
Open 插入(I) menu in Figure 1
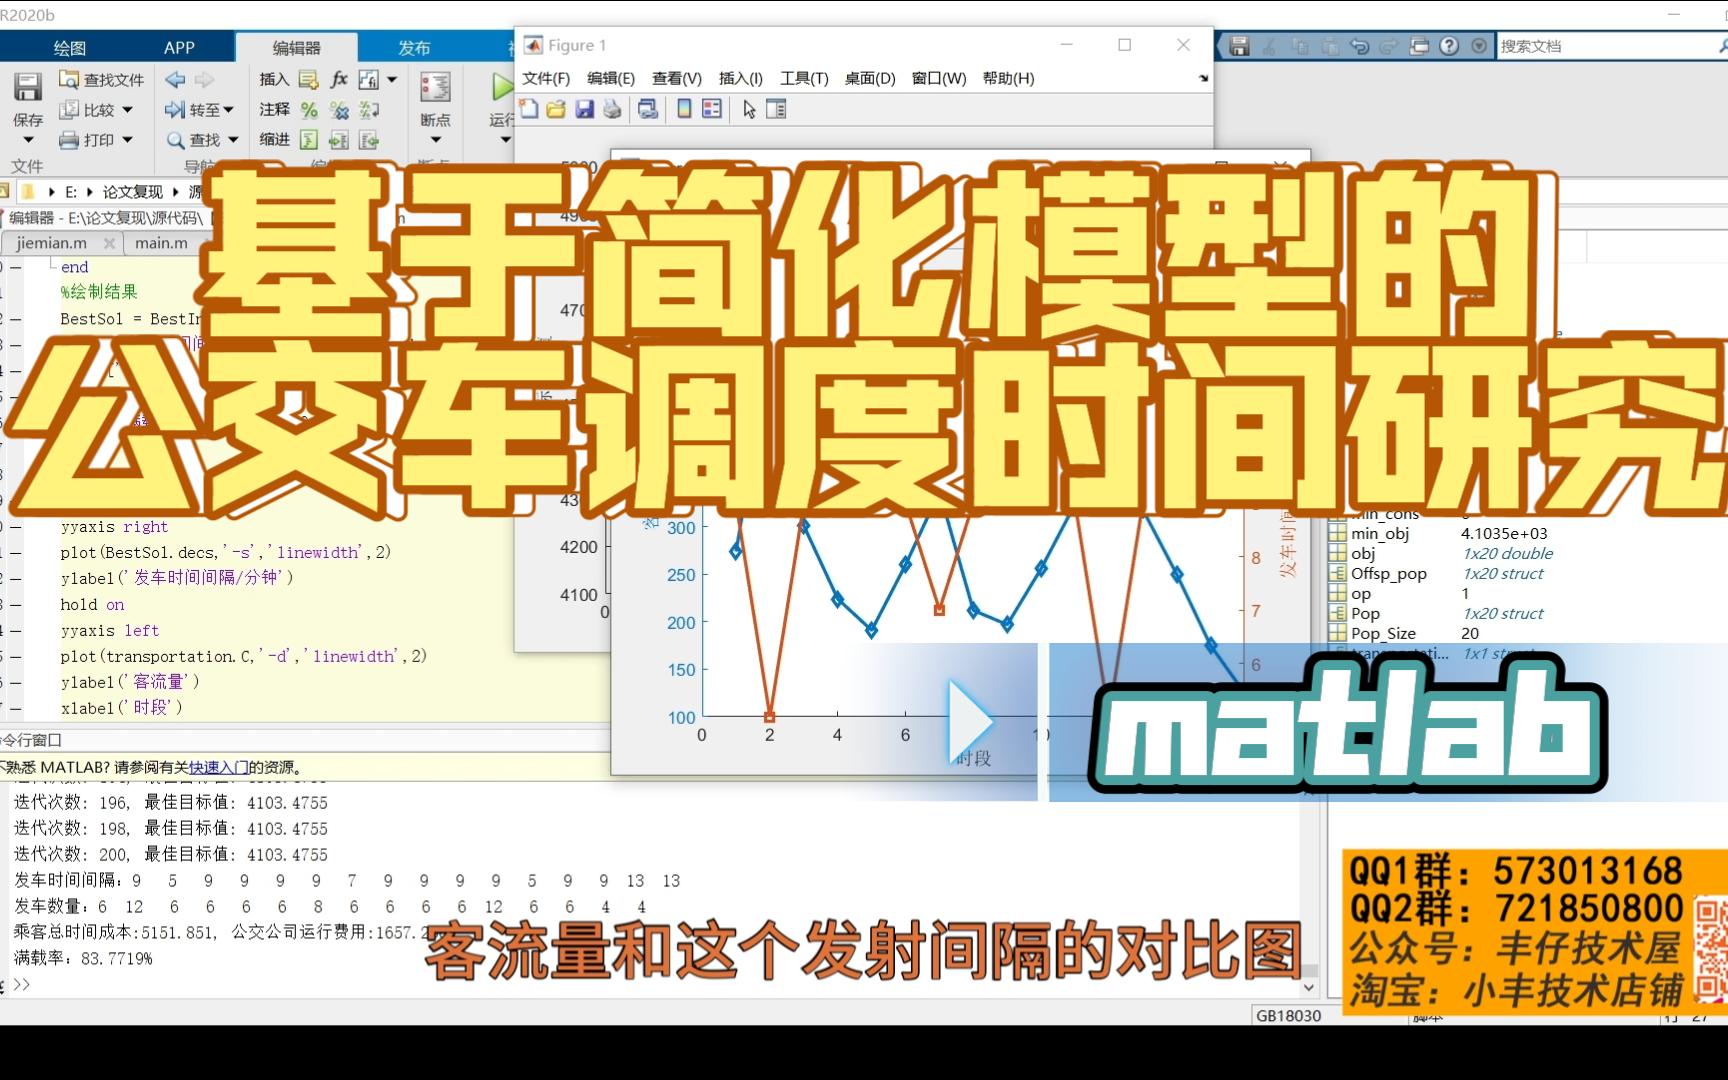[x=741, y=78]
